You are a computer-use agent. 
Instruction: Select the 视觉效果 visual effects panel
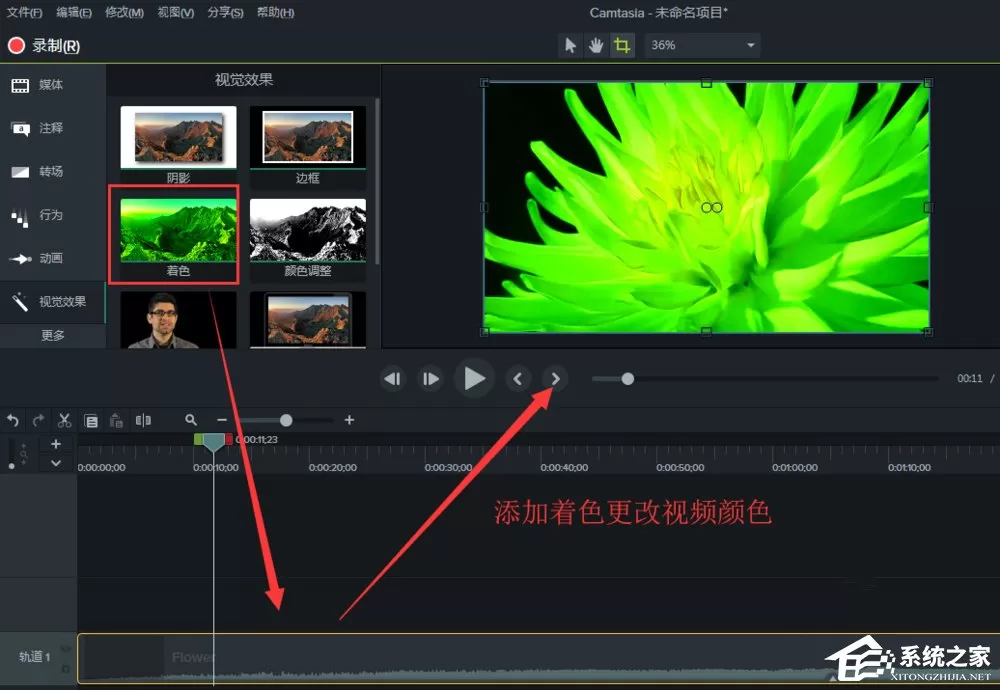[52, 302]
